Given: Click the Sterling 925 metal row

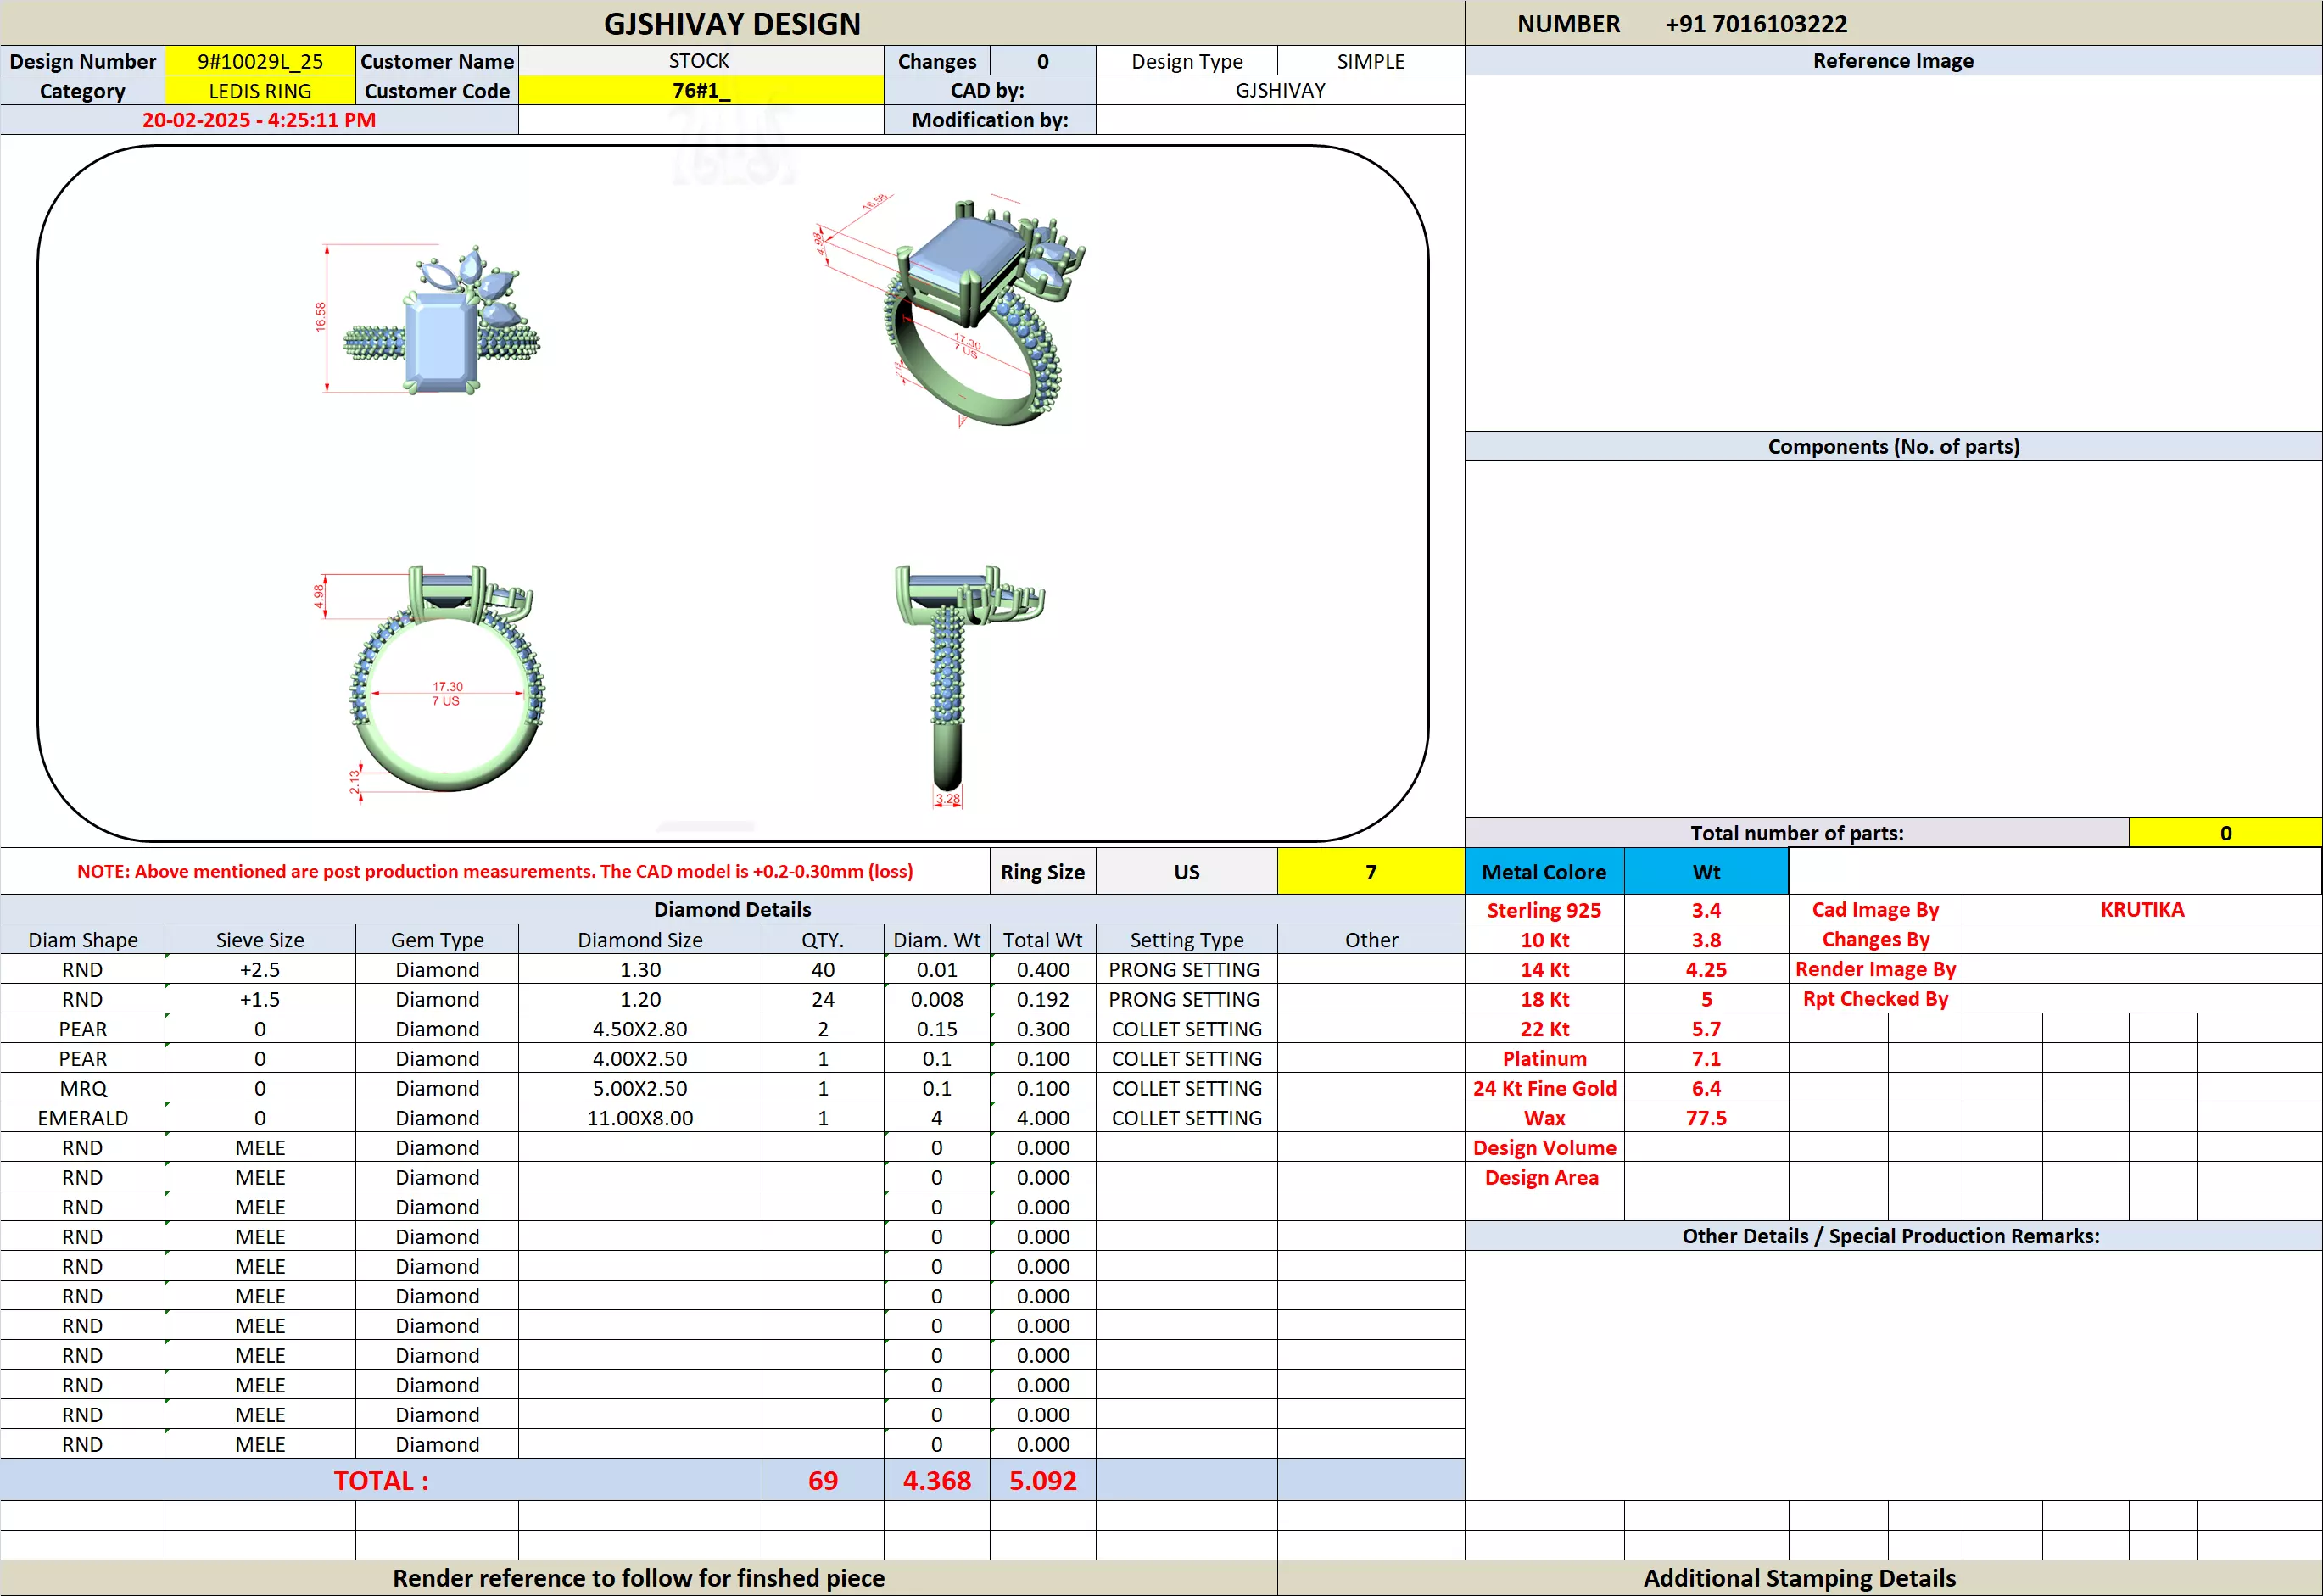Looking at the screenshot, I should (1543, 910).
